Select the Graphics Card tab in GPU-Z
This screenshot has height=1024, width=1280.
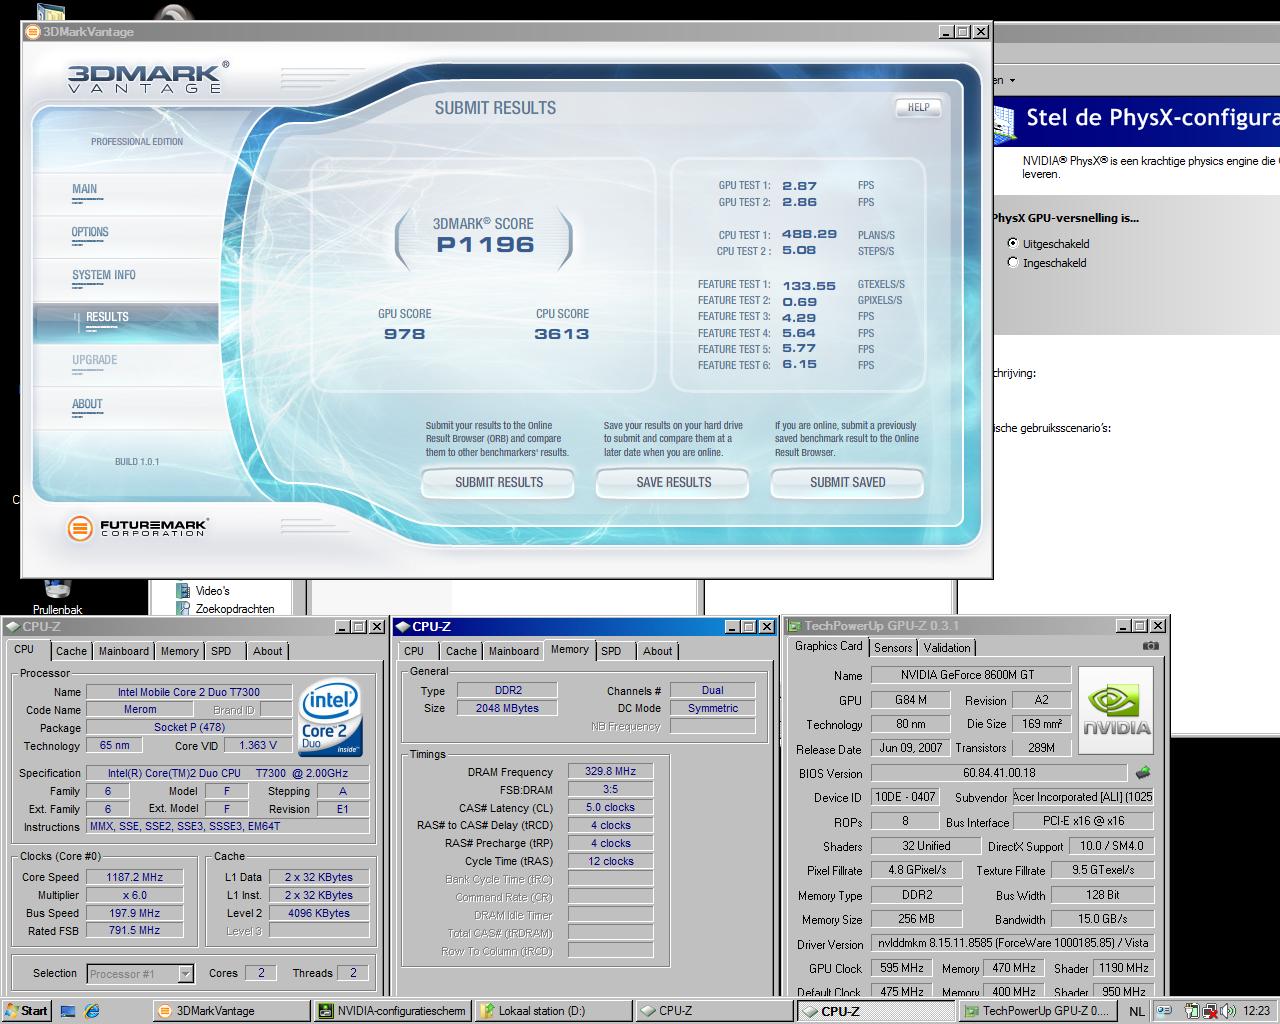(828, 646)
